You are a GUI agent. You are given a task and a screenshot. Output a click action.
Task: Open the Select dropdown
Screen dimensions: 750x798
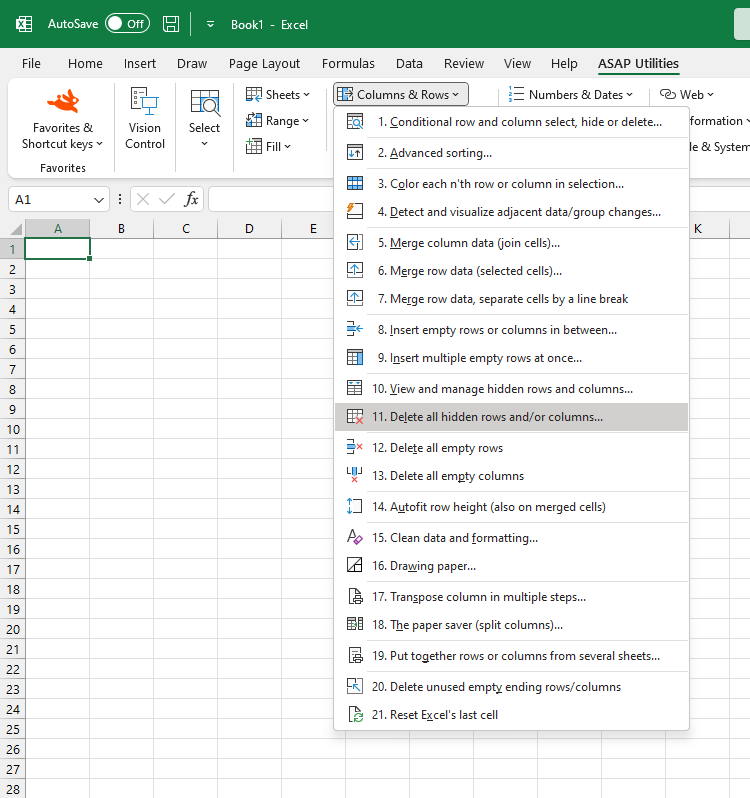click(x=204, y=120)
